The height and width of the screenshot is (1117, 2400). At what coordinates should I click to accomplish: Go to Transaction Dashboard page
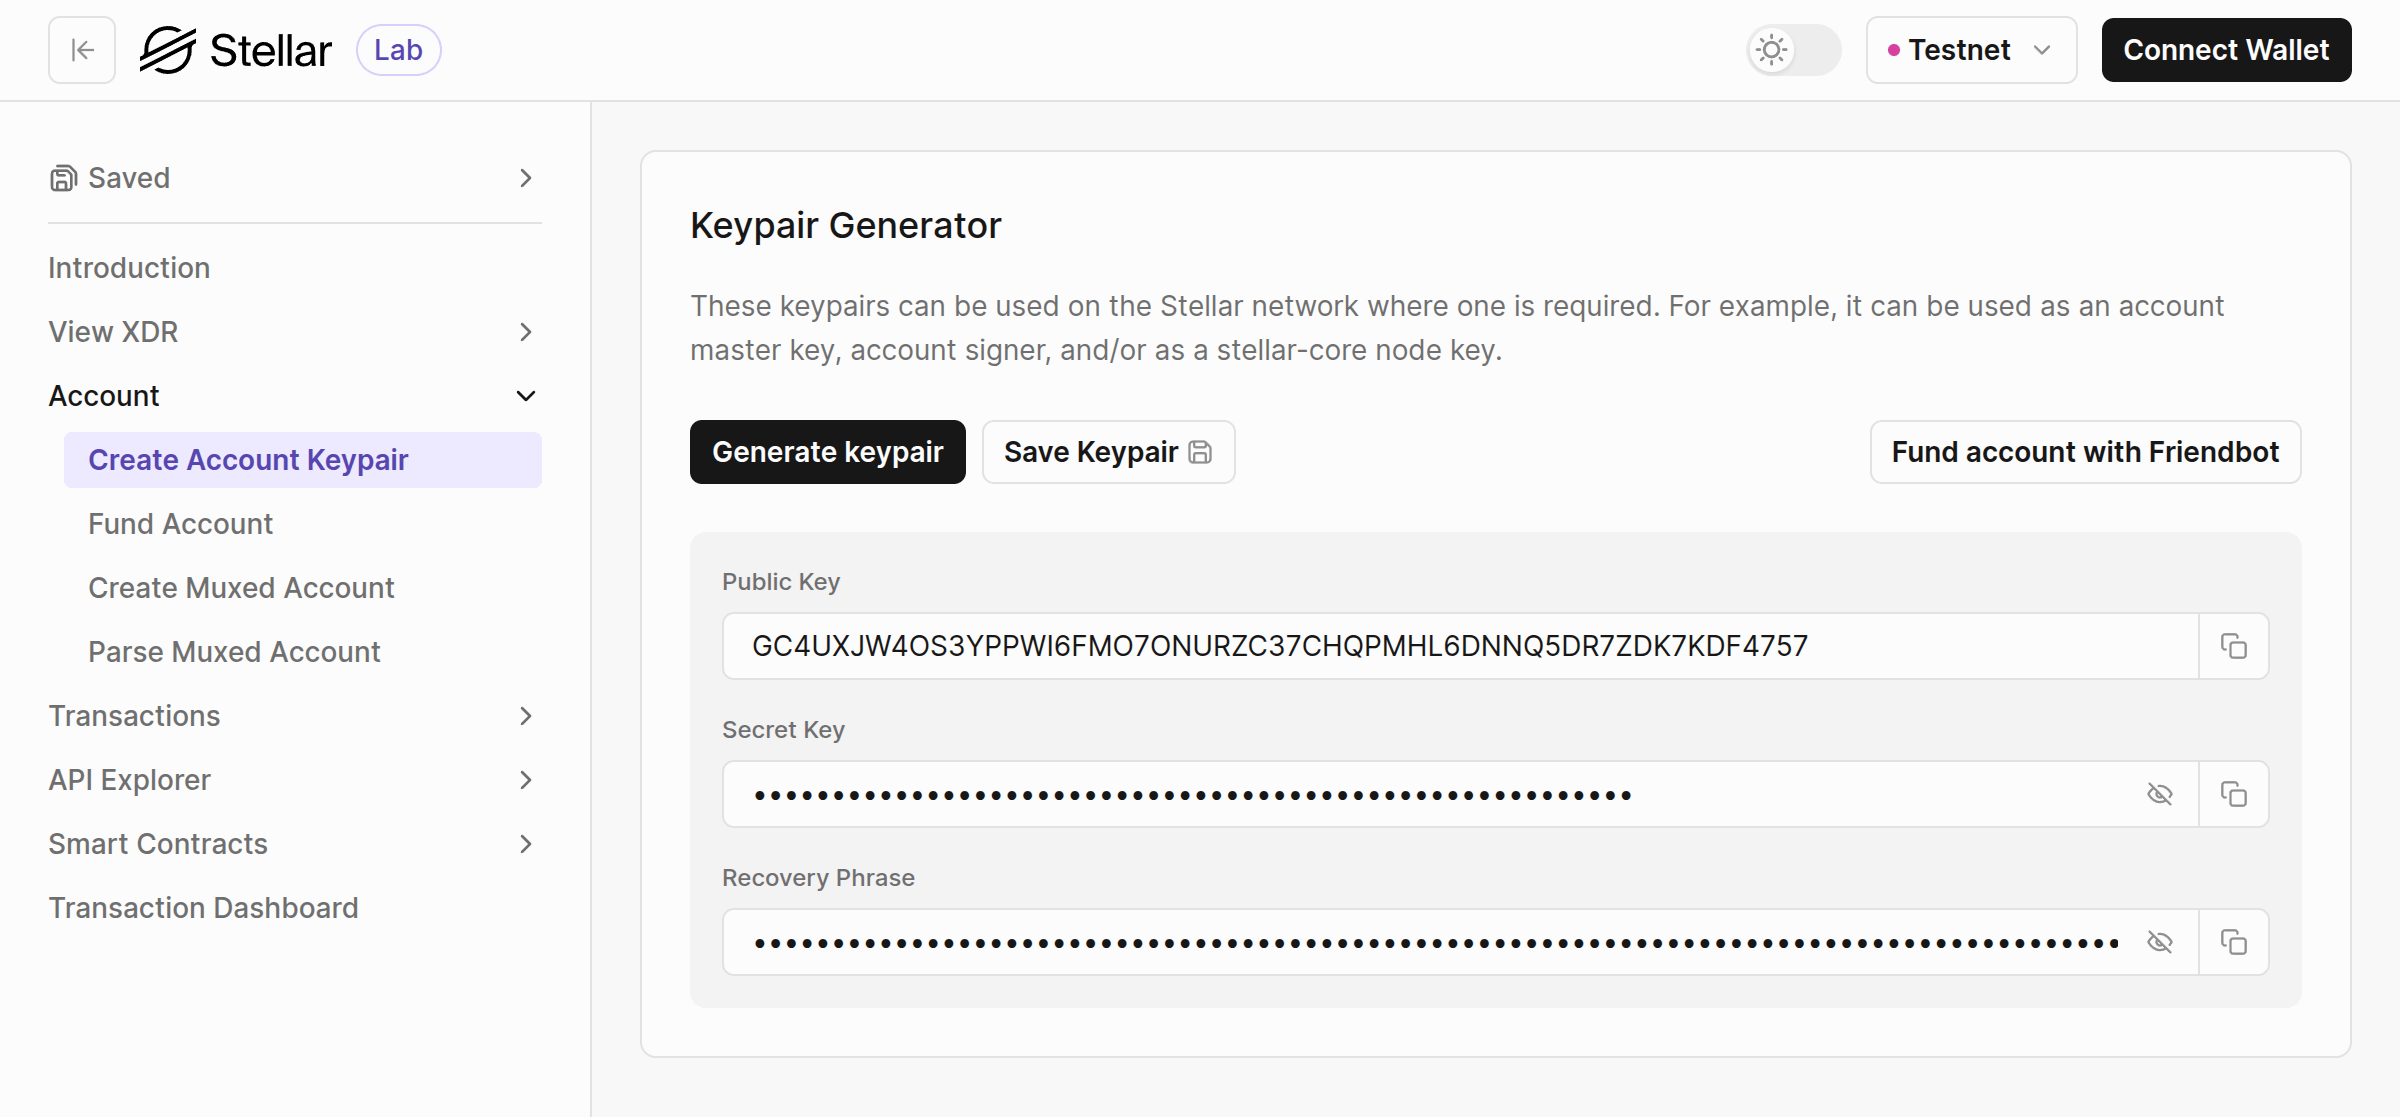point(203,908)
